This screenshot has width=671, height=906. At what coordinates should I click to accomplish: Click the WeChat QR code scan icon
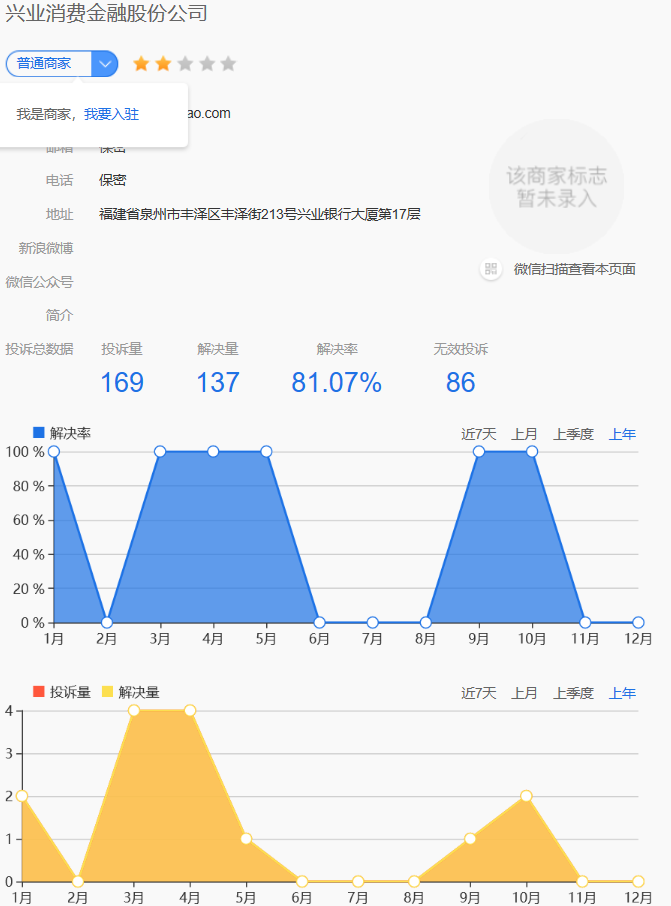pyautogui.click(x=491, y=269)
